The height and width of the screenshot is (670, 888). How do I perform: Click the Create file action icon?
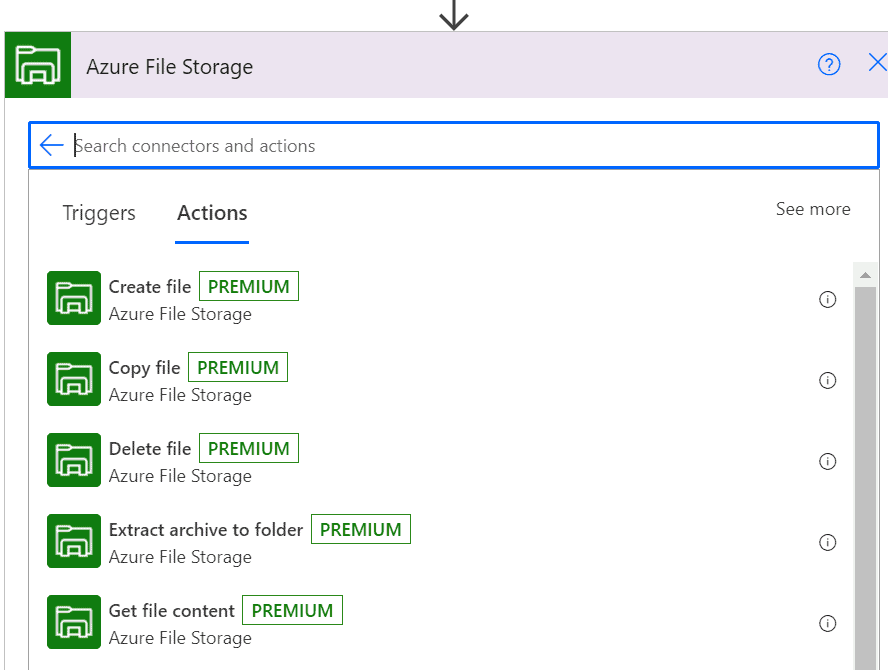point(74,298)
